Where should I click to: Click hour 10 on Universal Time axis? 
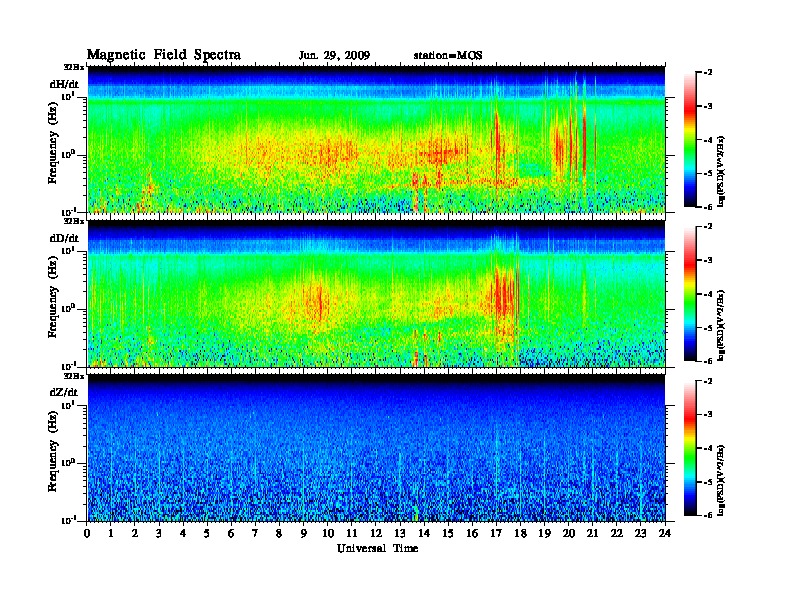[328, 534]
